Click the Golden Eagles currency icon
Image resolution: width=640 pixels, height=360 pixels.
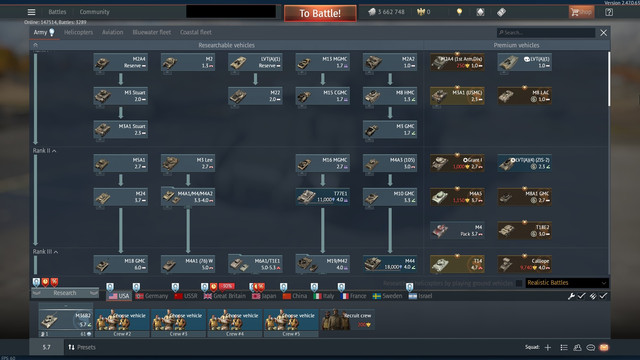pos(420,12)
